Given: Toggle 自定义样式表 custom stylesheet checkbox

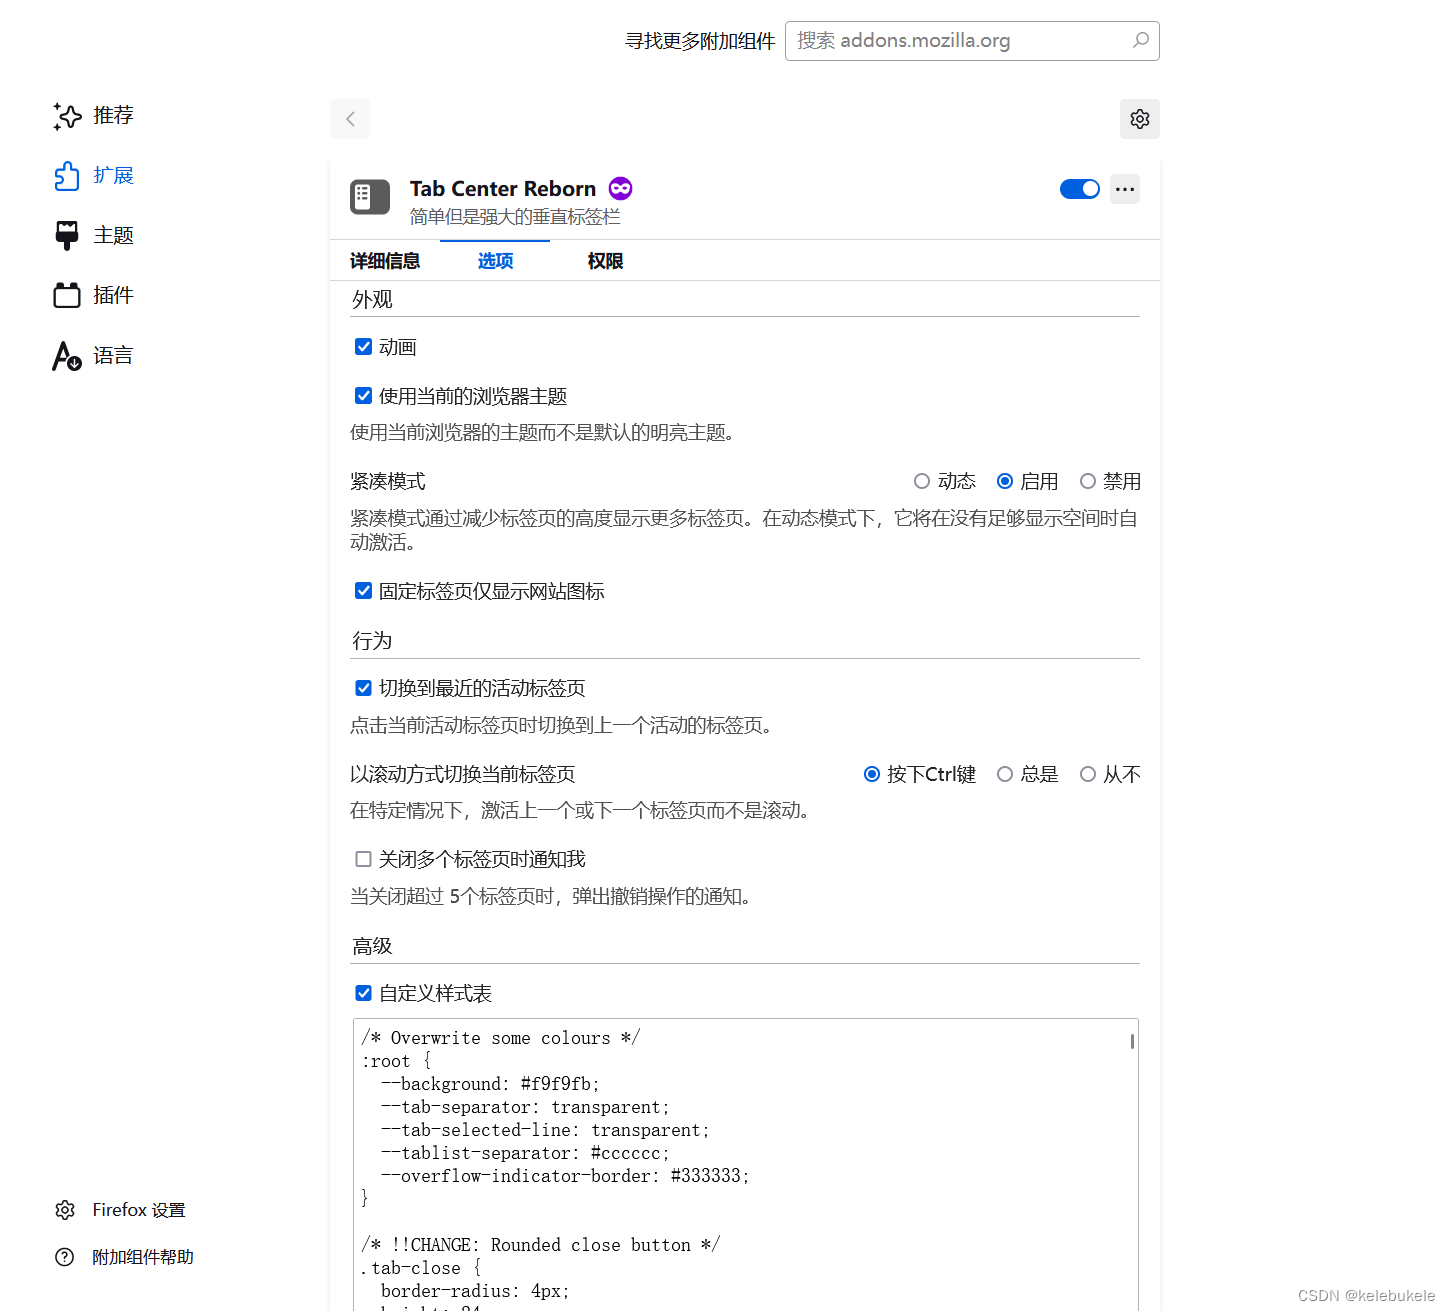Looking at the screenshot, I should [x=364, y=993].
